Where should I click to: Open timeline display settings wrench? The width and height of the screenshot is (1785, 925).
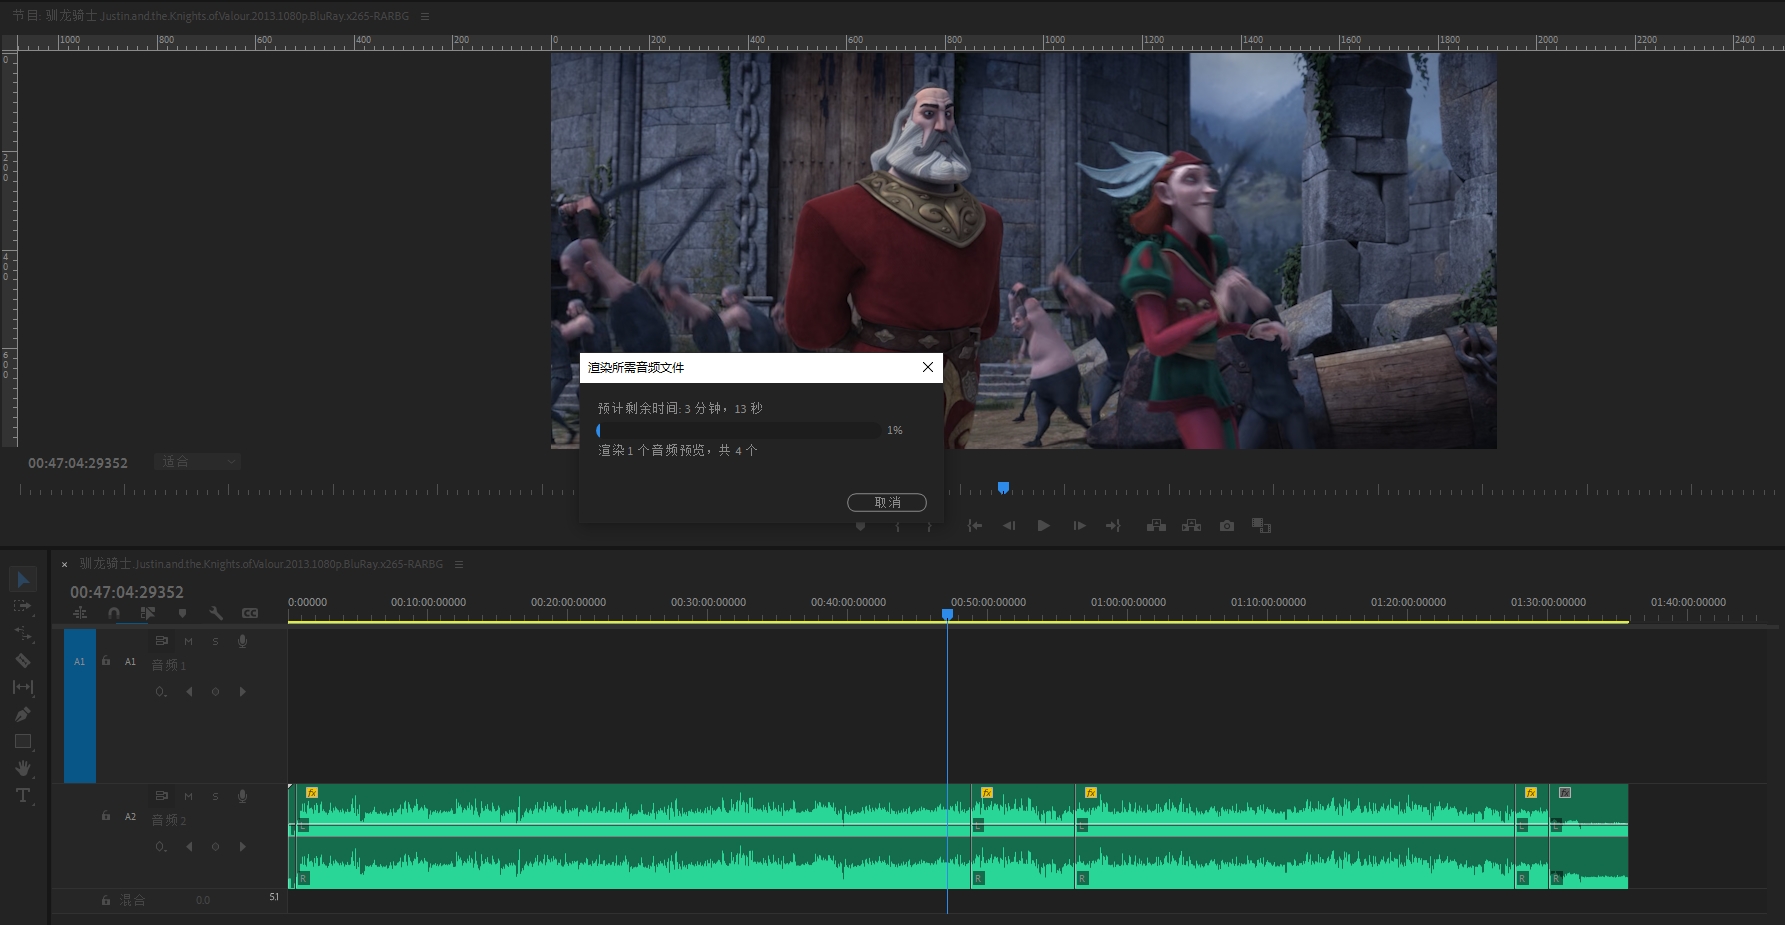(216, 613)
